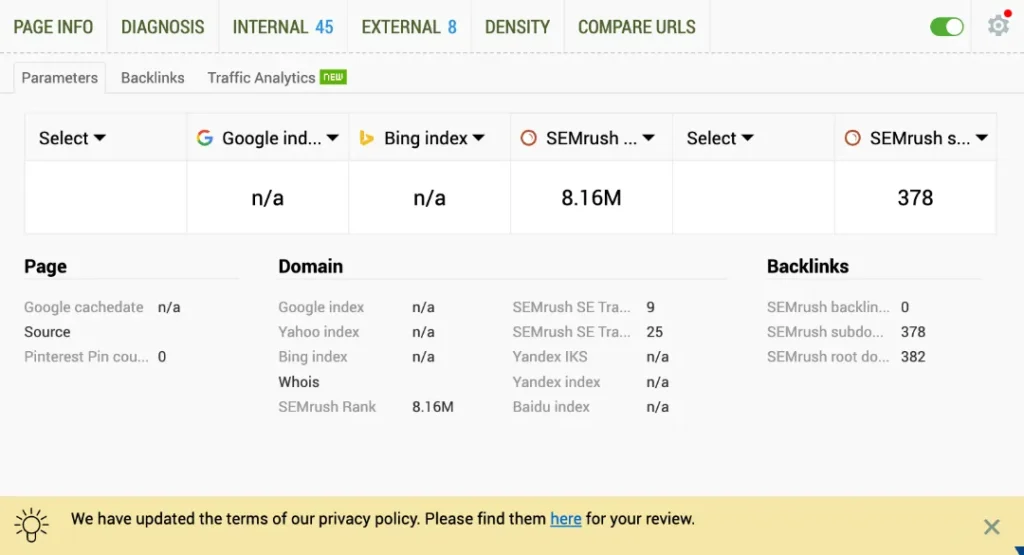This screenshot has height=555, width=1024.
Task: Click the Whois link under Domain
Action: click(x=298, y=382)
